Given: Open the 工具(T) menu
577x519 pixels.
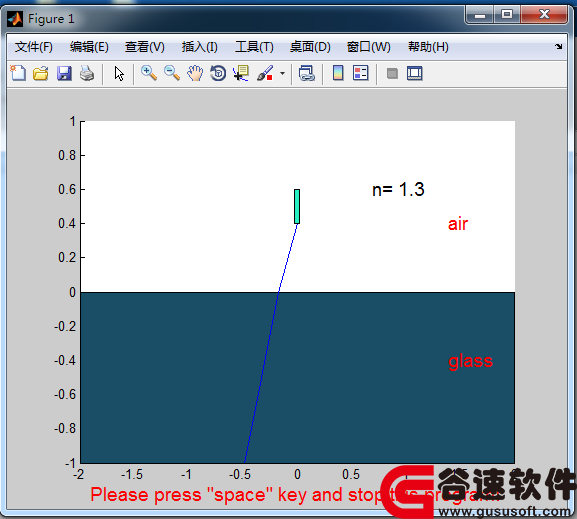Looking at the screenshot, I should 254,47.
